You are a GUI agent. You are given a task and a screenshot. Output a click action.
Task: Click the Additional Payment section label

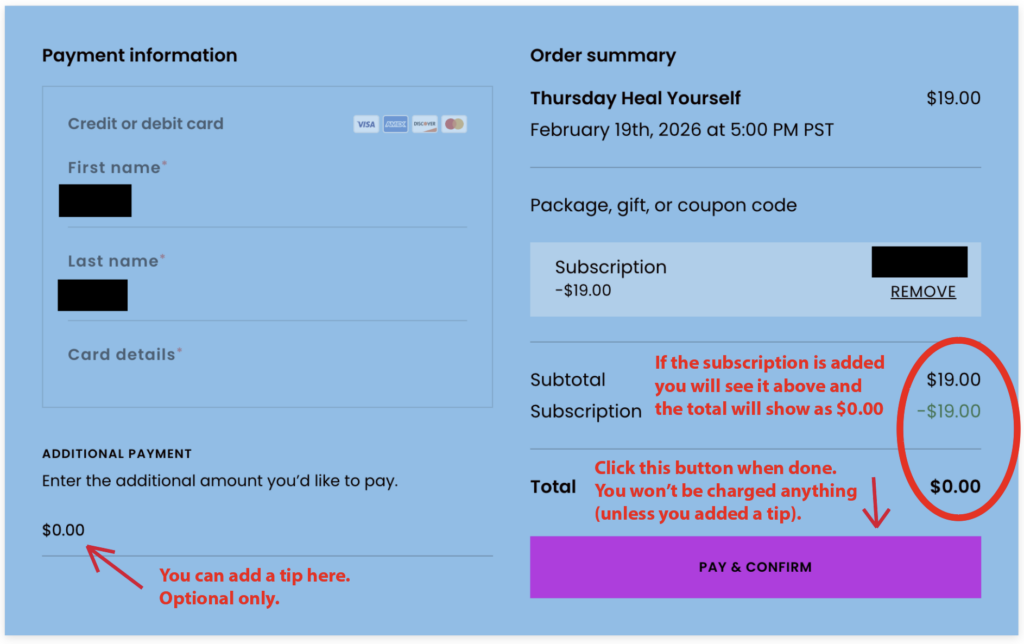(117, 454)
